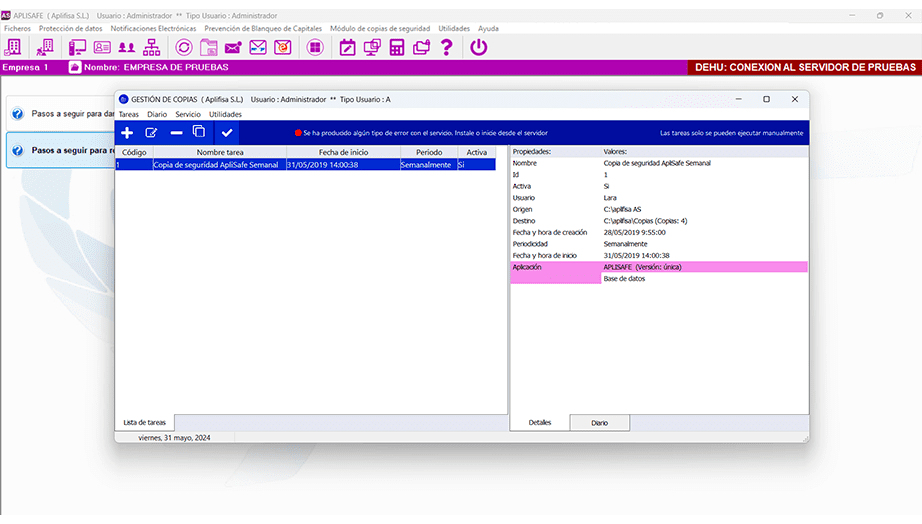Click the envelope with arrows icon
The image size is (922, 524).
pos(258,47)
